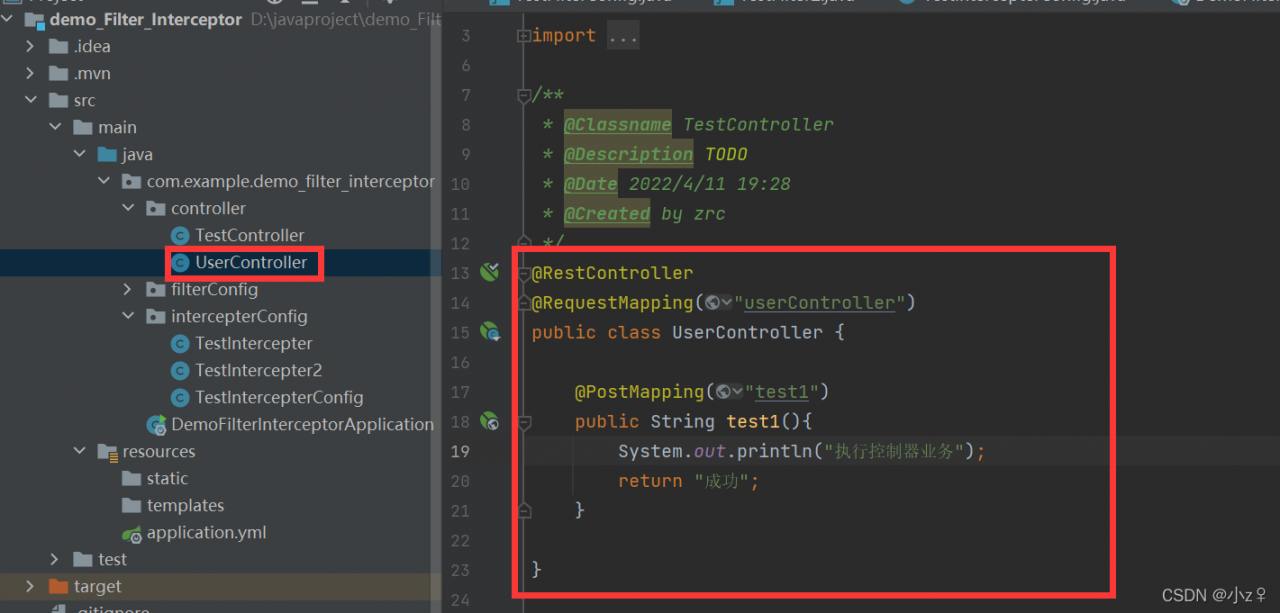1280x613 pixels.
Task: Open the "userController" mapping link
Action: click(820, 303)
